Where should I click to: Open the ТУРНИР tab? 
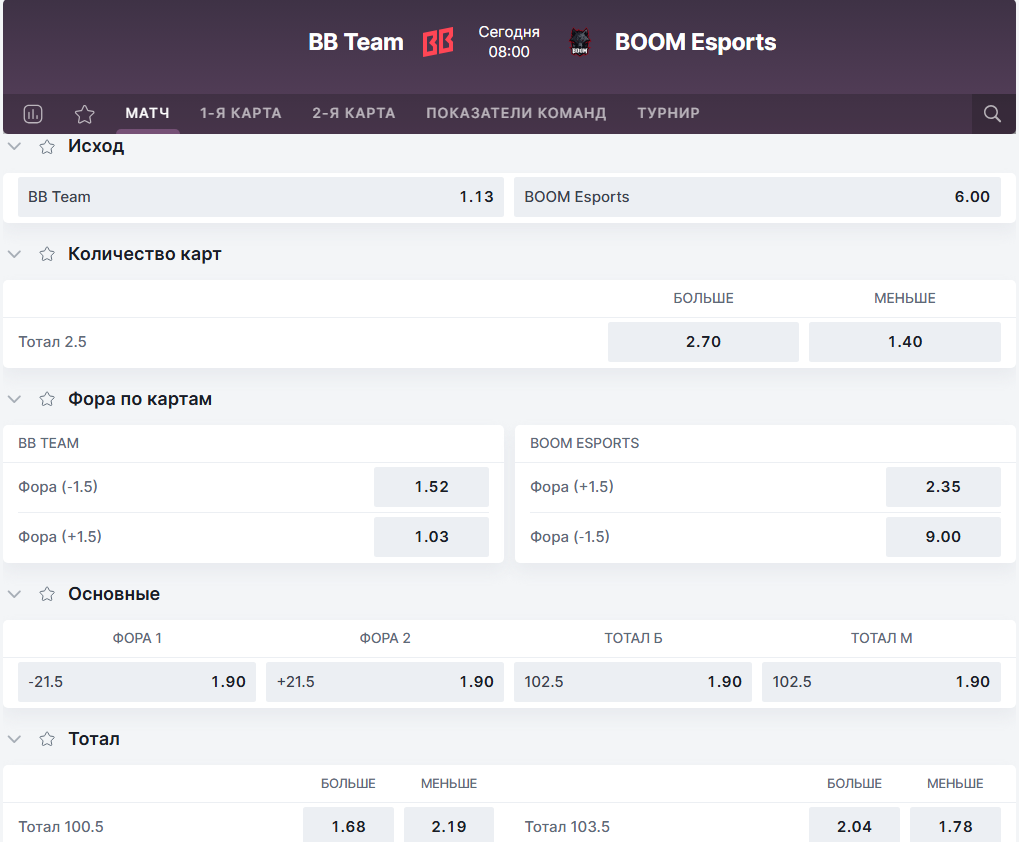tap(668, 113)
